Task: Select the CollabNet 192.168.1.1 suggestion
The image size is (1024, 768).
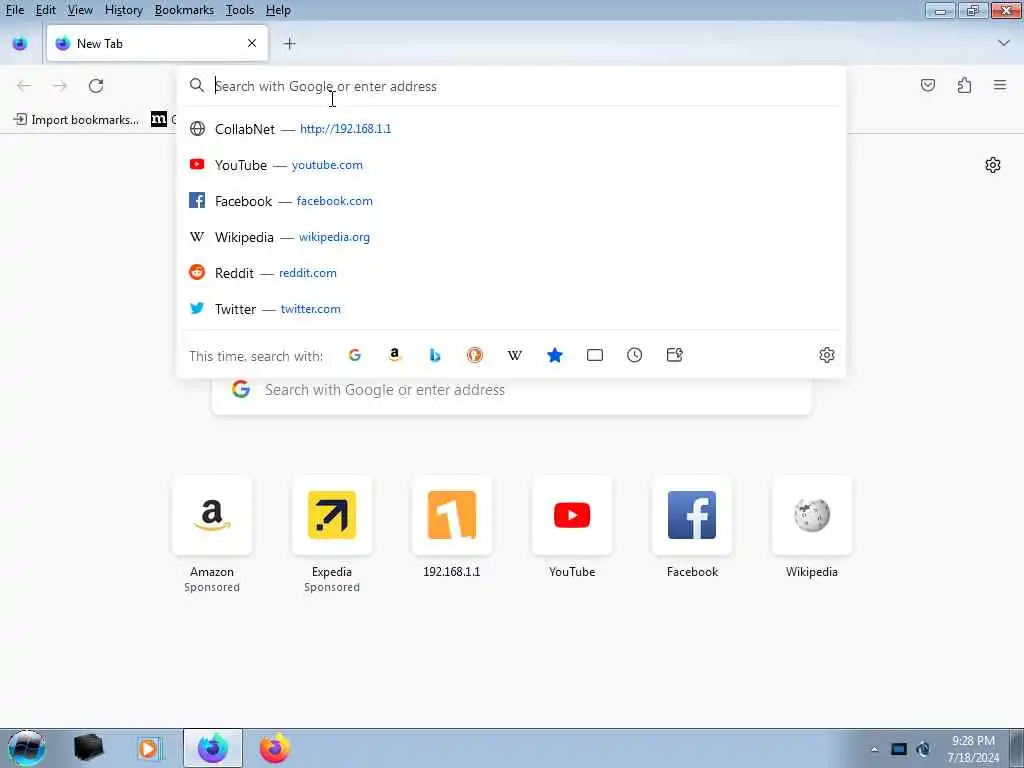Action: point(511,129)
